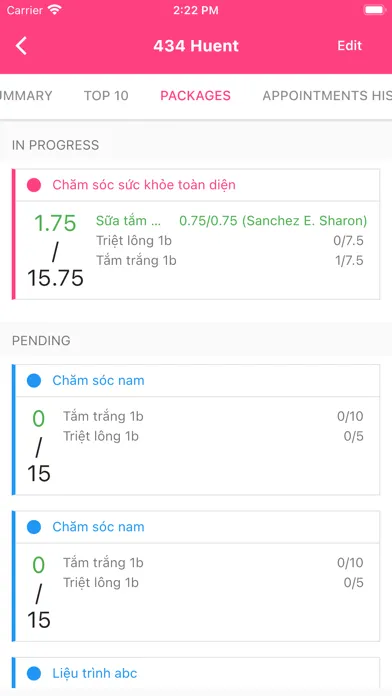Switch to the TOP 10 tab
Screen dimensions: 392x696
click(x=106, y=95)
